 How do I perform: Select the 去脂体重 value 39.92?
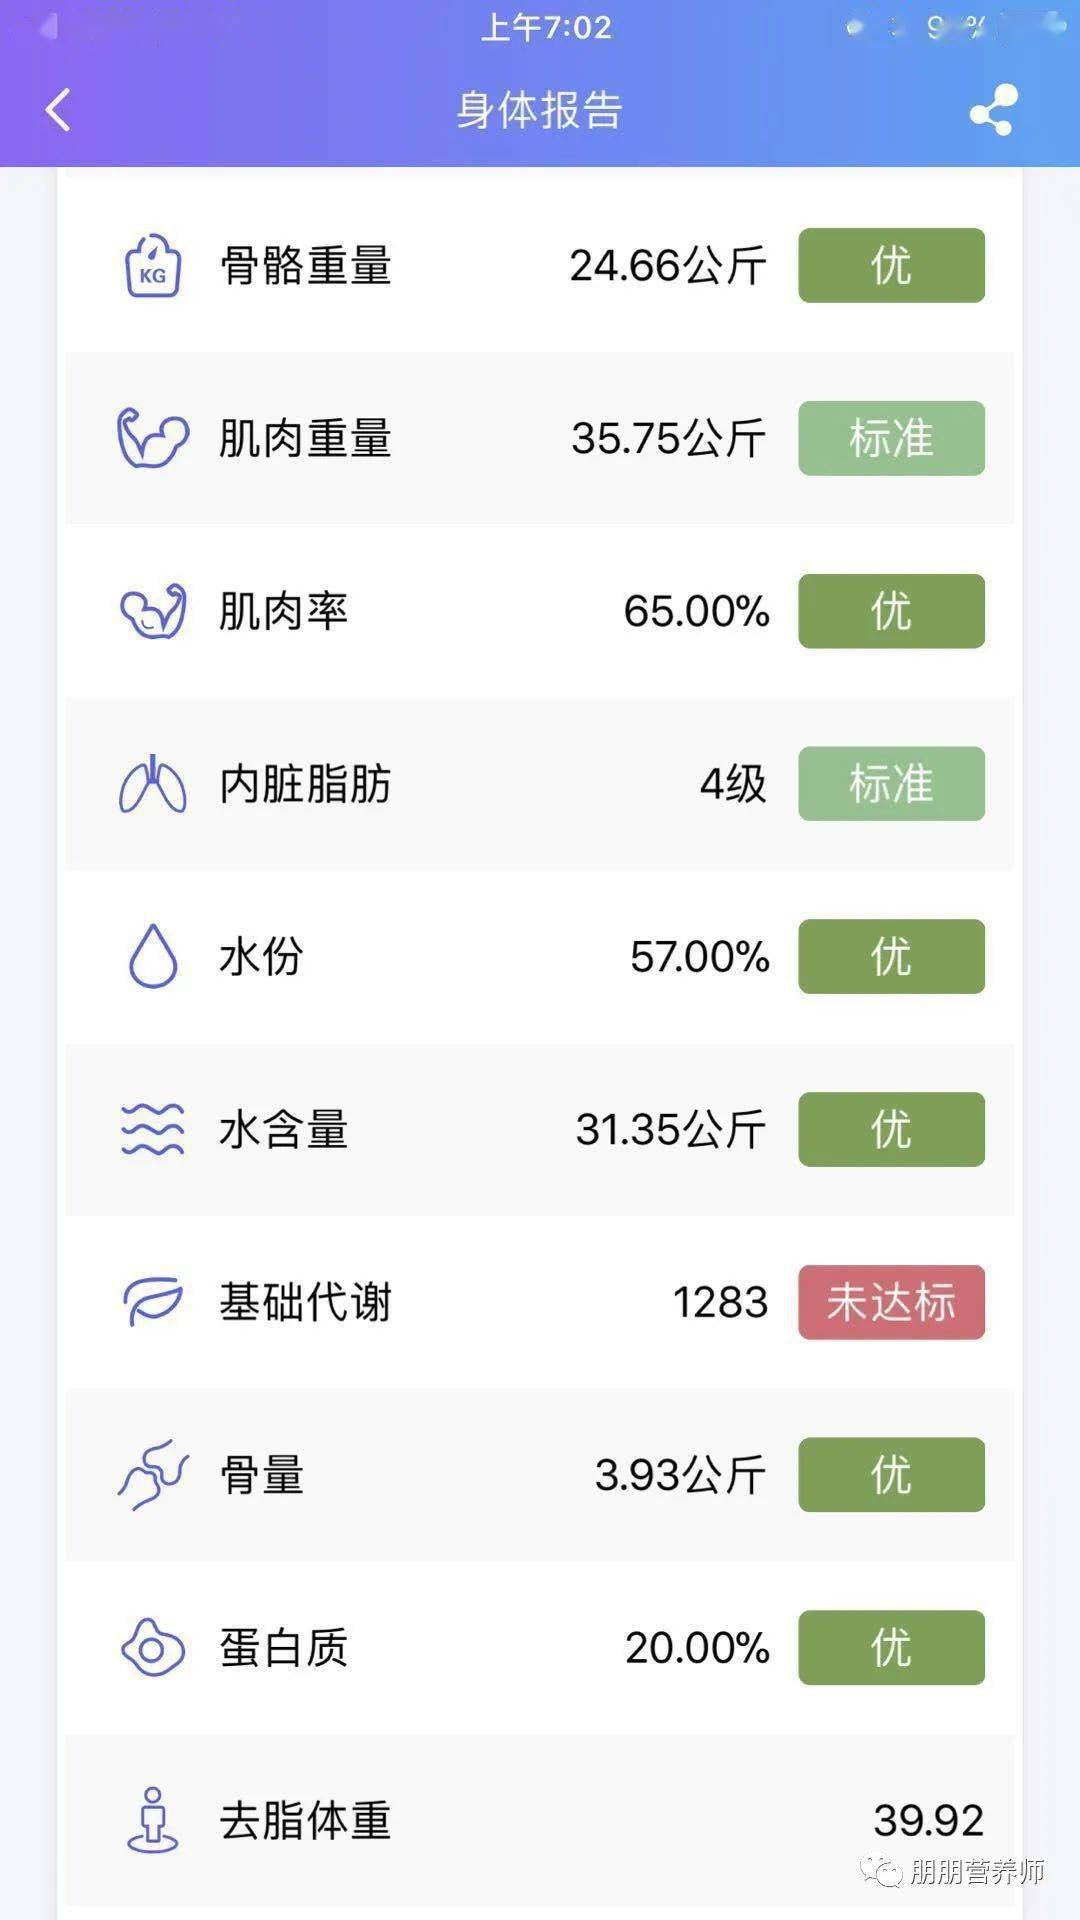pos(928,1820)
